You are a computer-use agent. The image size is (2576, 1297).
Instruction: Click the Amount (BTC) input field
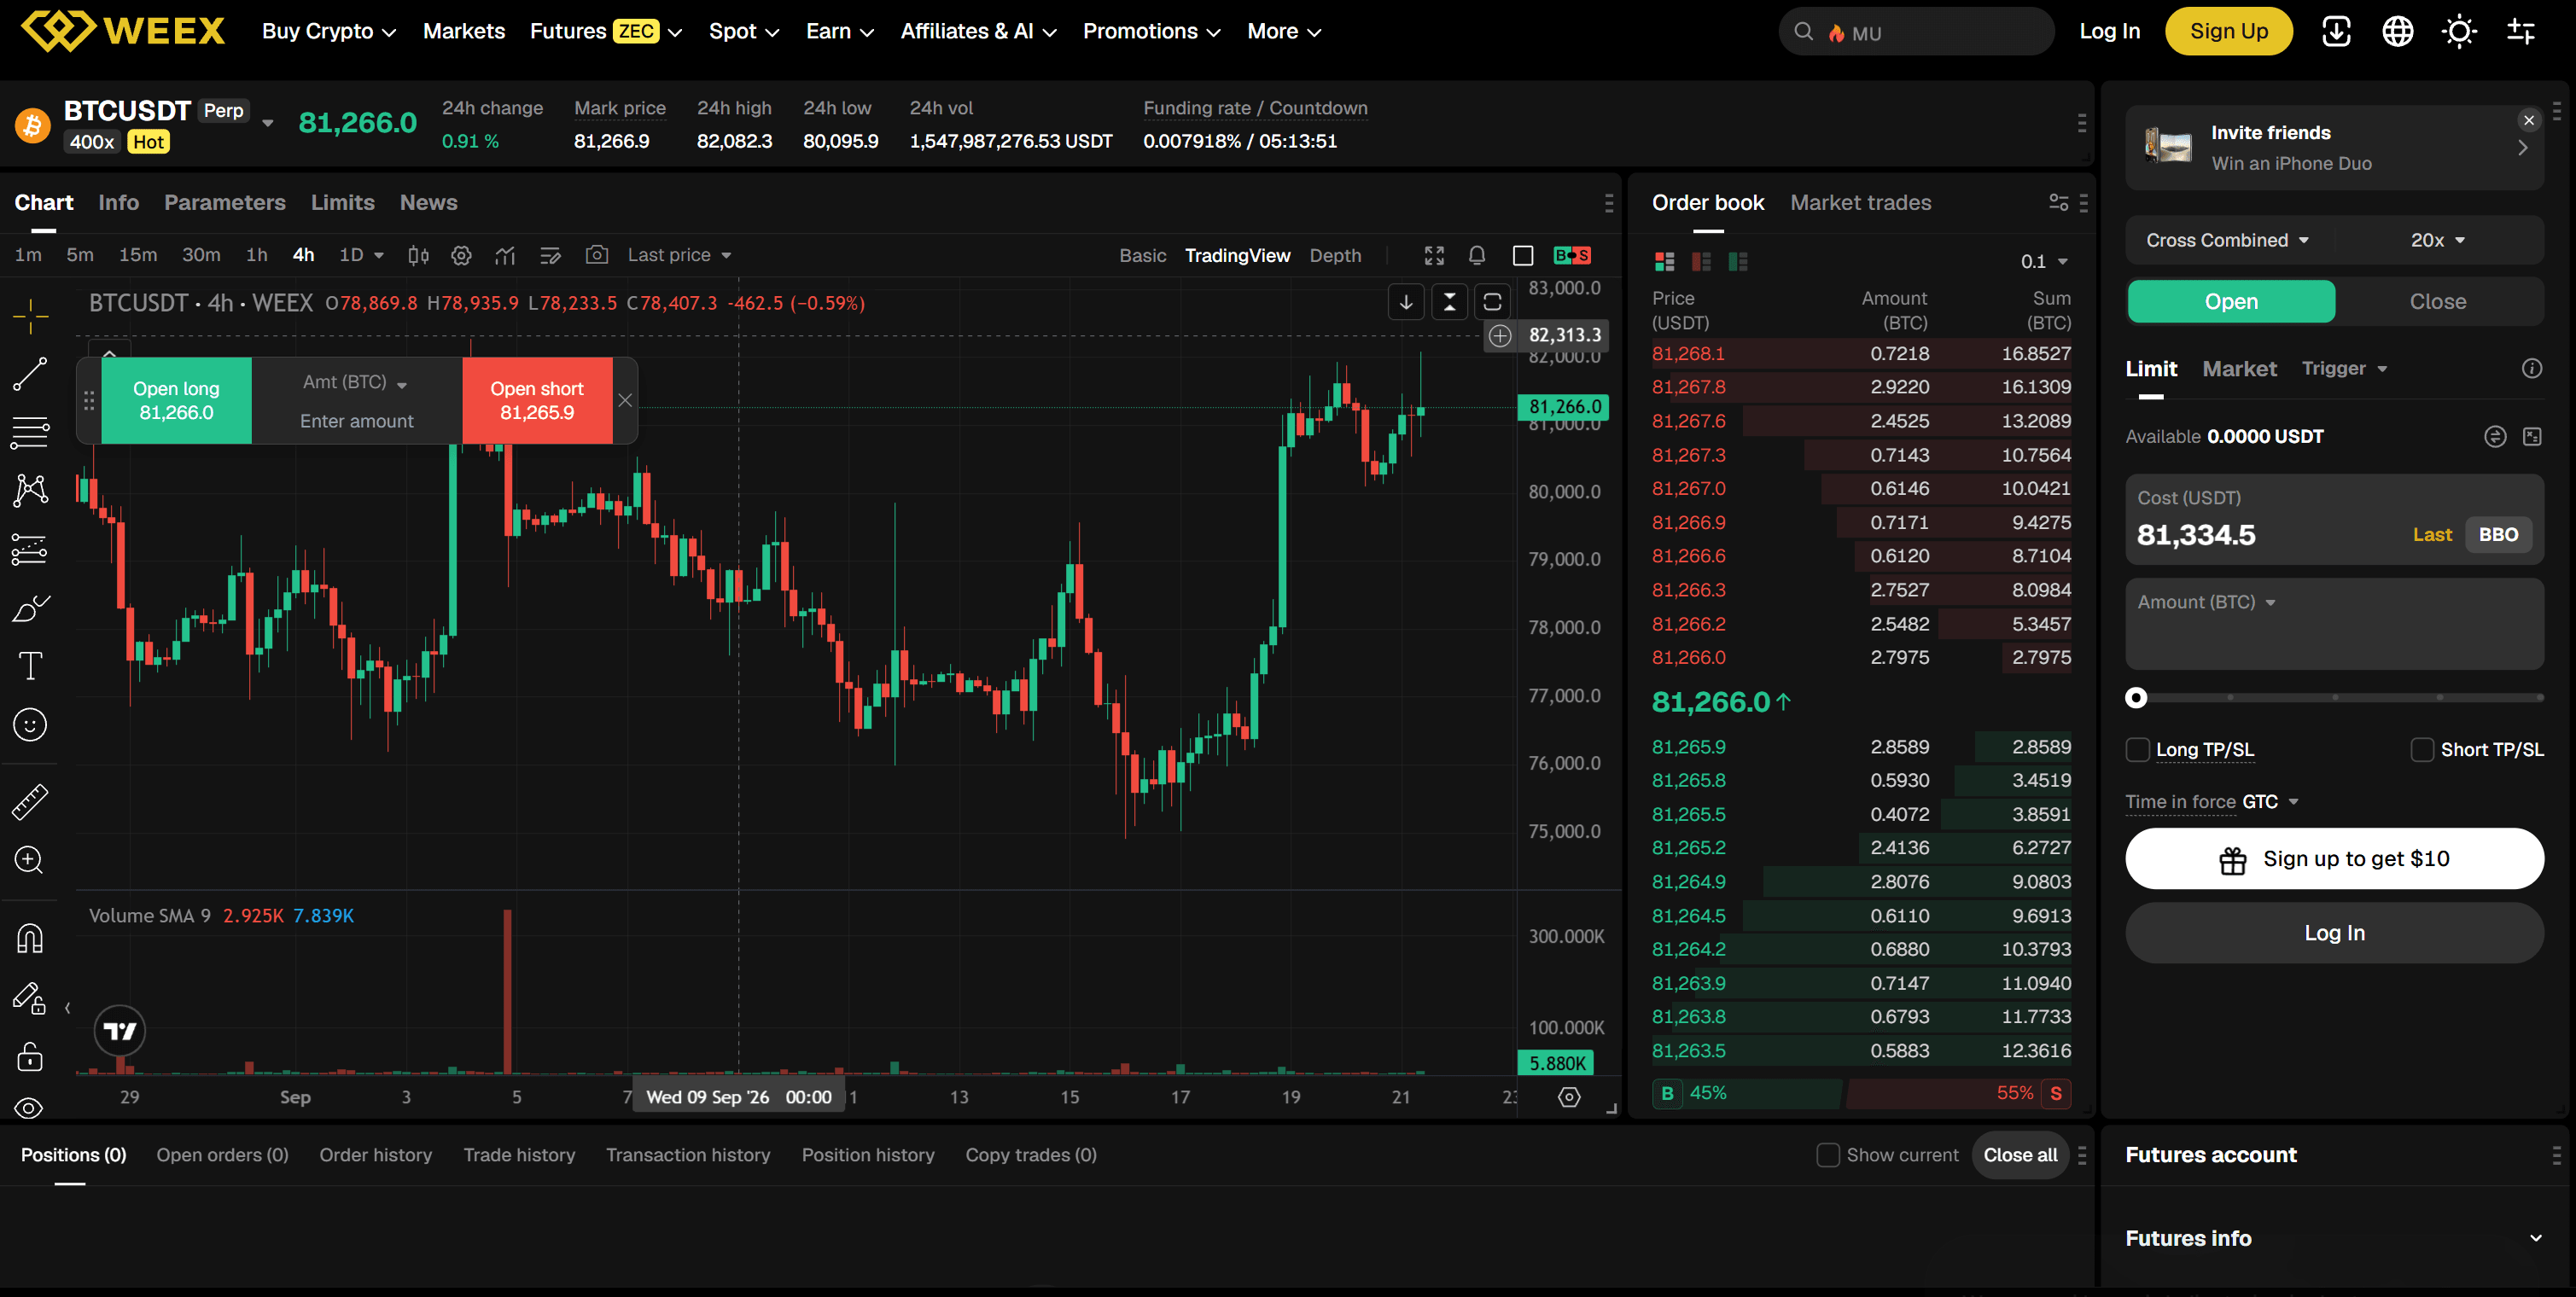pos(2334,624)
